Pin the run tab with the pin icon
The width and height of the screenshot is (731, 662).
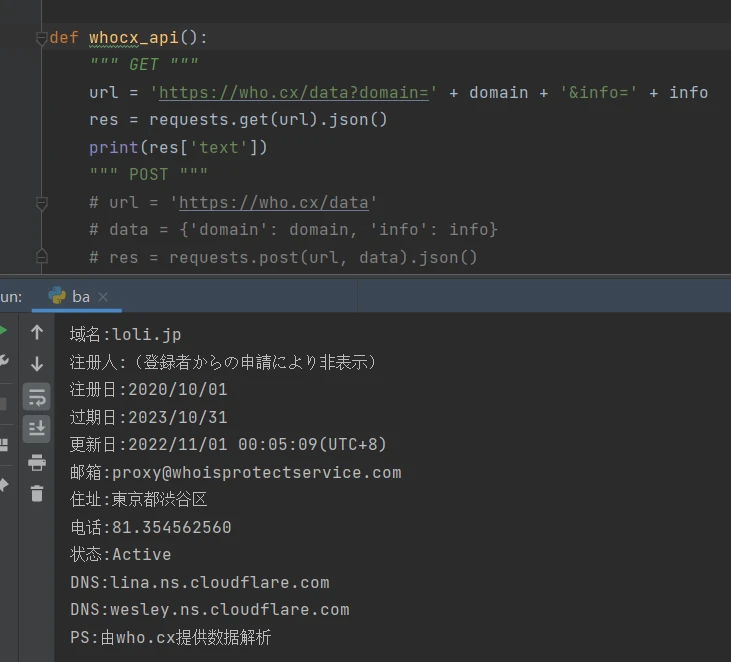(x=3, y=485)
